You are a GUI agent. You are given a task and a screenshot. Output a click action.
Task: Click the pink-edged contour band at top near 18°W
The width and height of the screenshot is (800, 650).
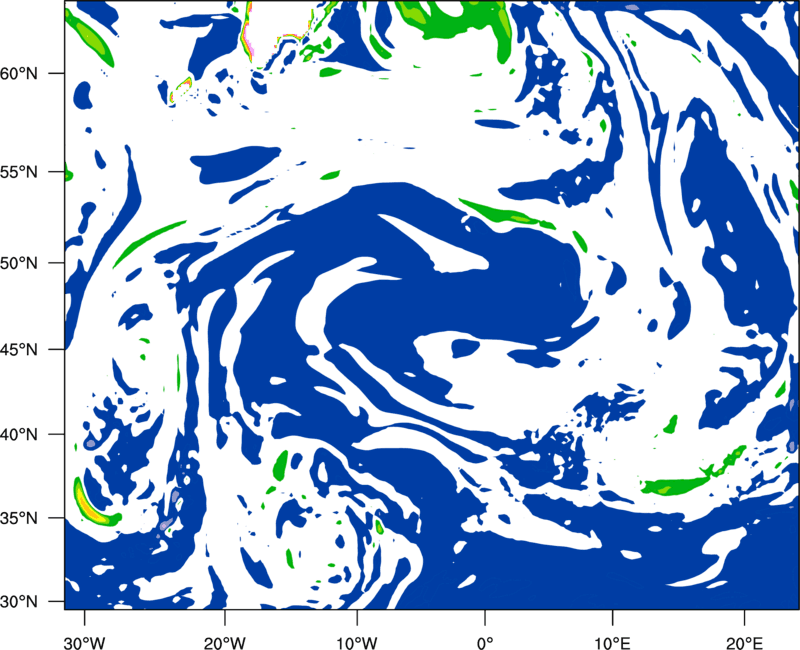pyautogui.click(x=248, y=31)
